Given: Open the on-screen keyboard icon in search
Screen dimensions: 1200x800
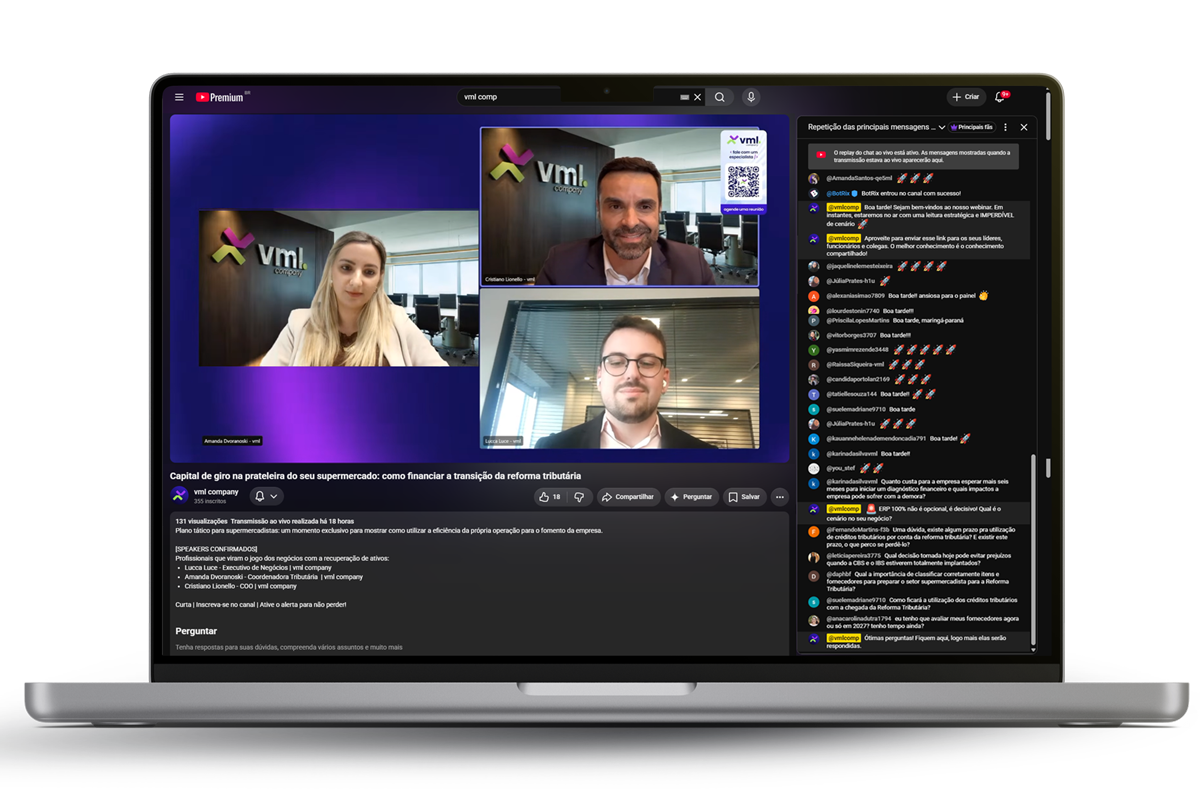Looking at the screenshot, I should 685,97.
